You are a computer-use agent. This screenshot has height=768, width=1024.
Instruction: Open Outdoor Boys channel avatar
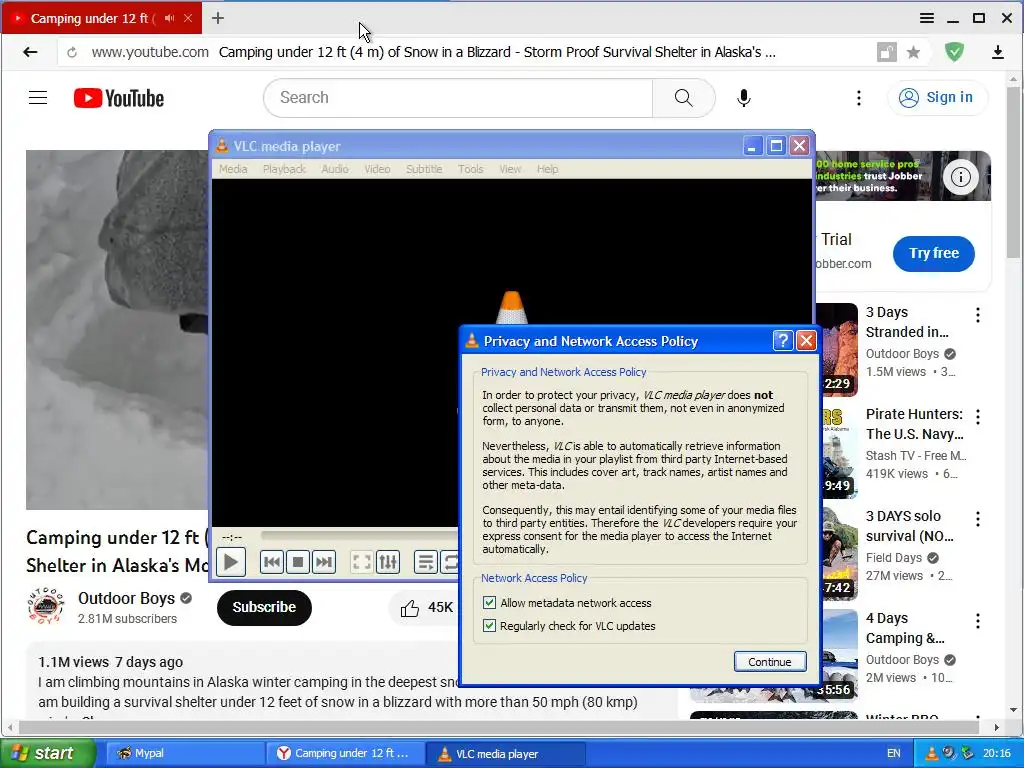tap(45, 606)
